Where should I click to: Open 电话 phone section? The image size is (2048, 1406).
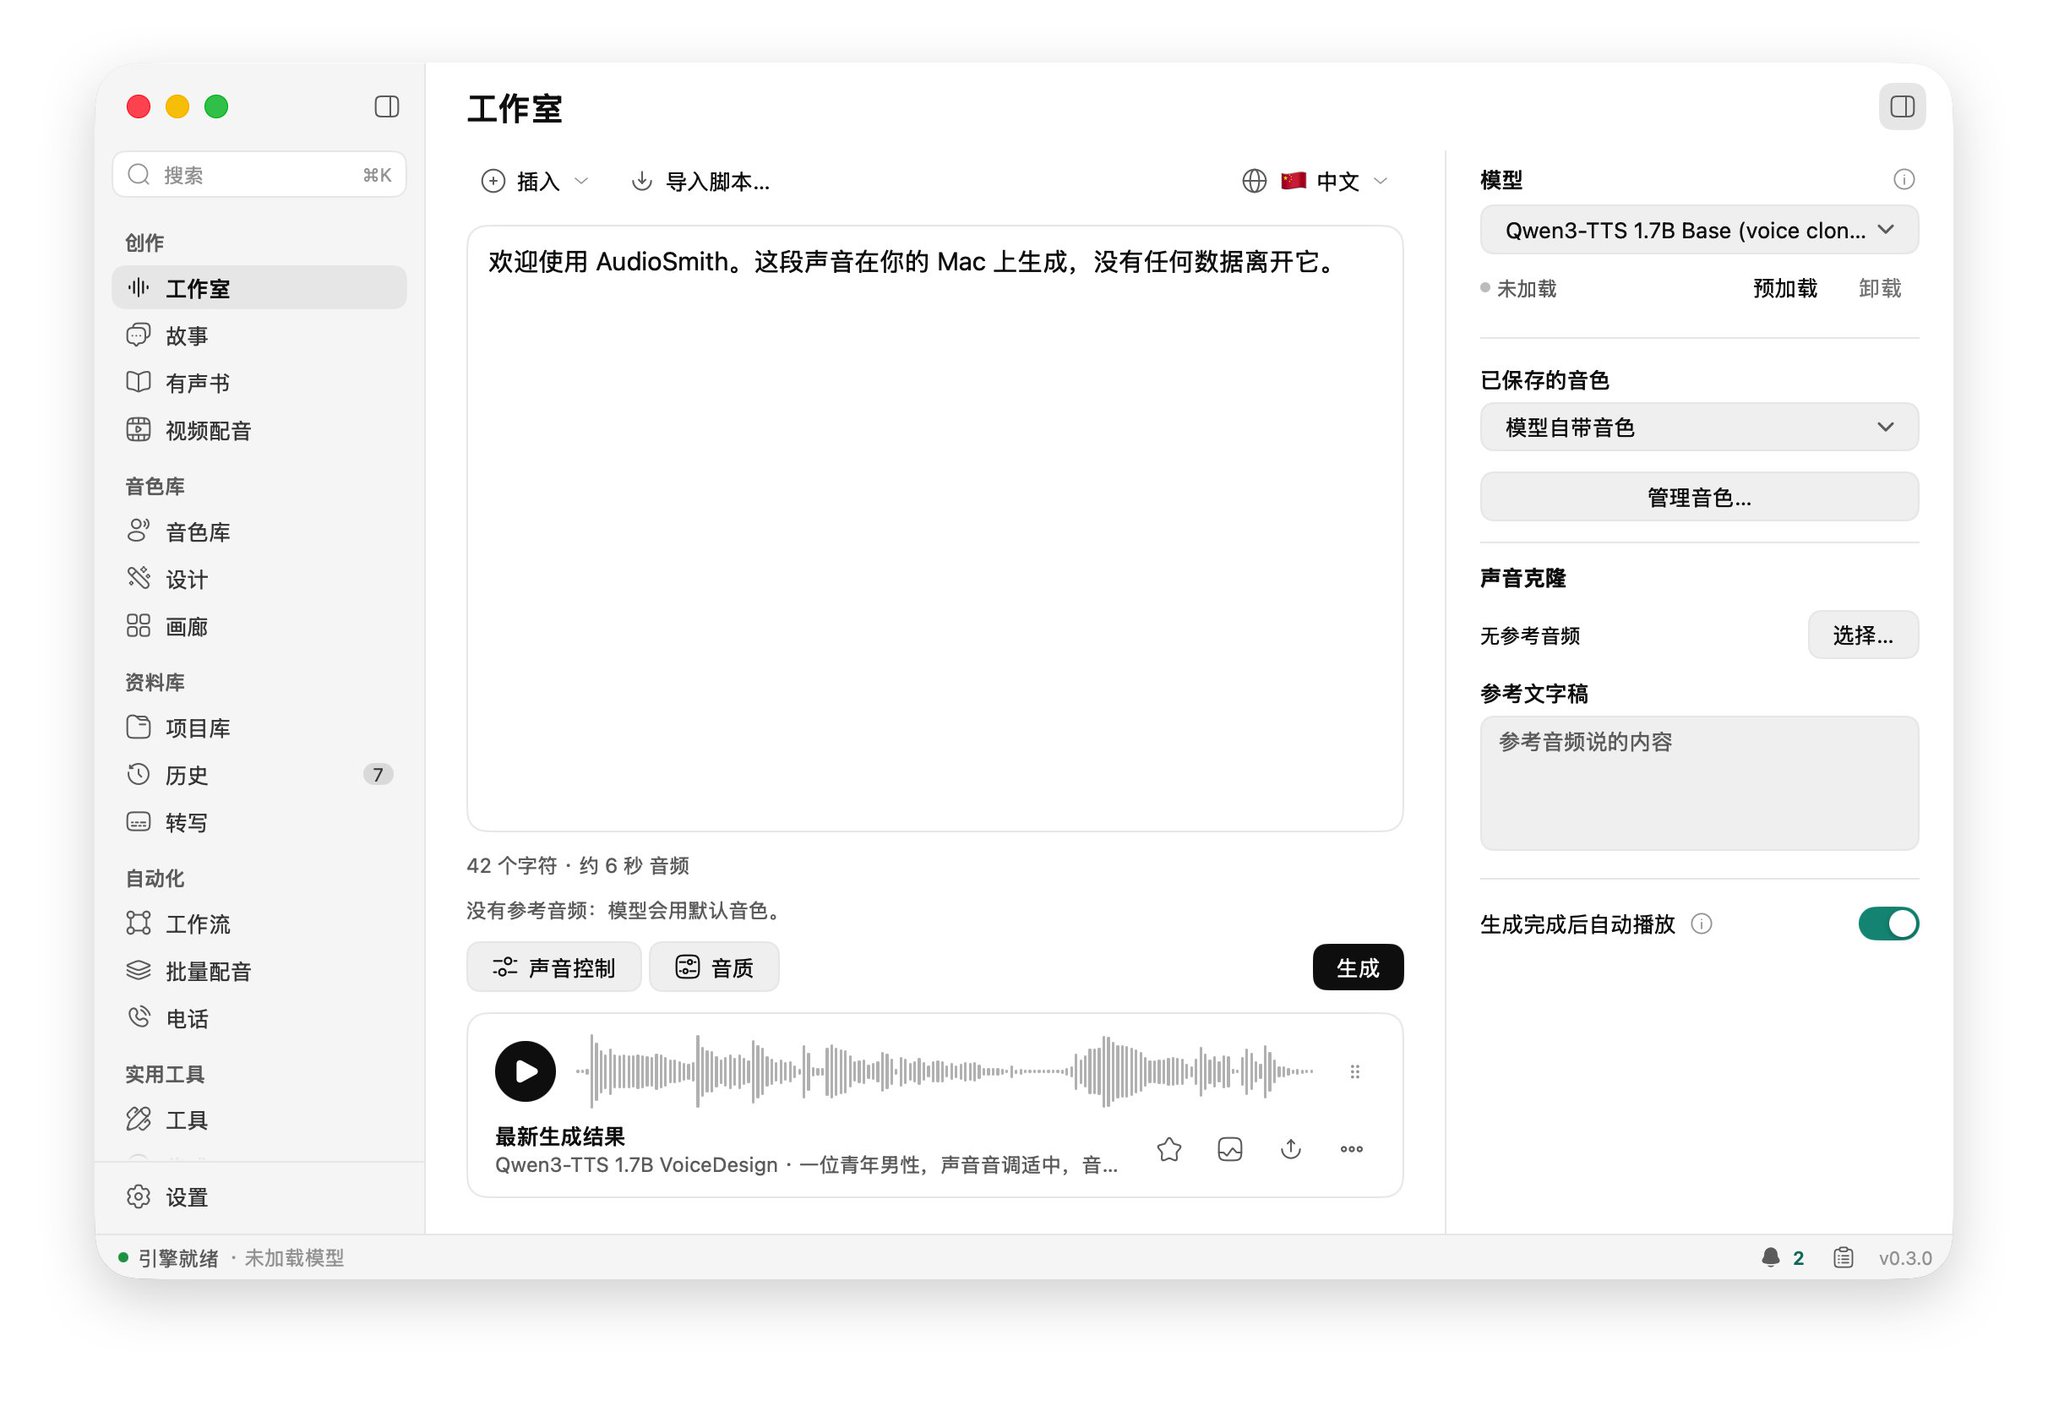click(x=259, y=1018)
